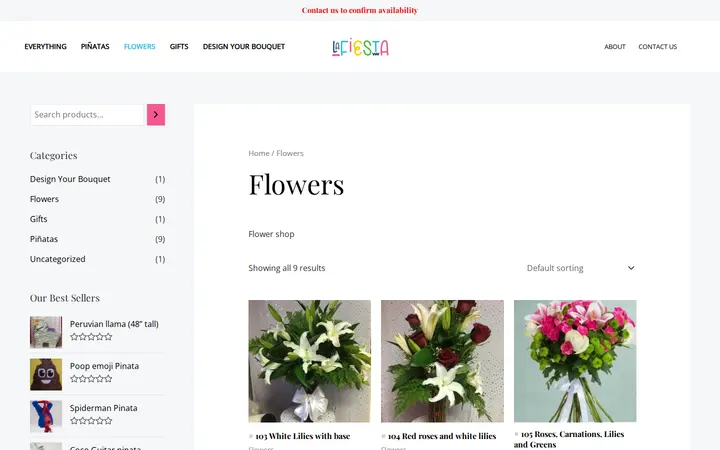
Task: Open Design Your Bouquet category in sidebar
Action: [70, 179]
